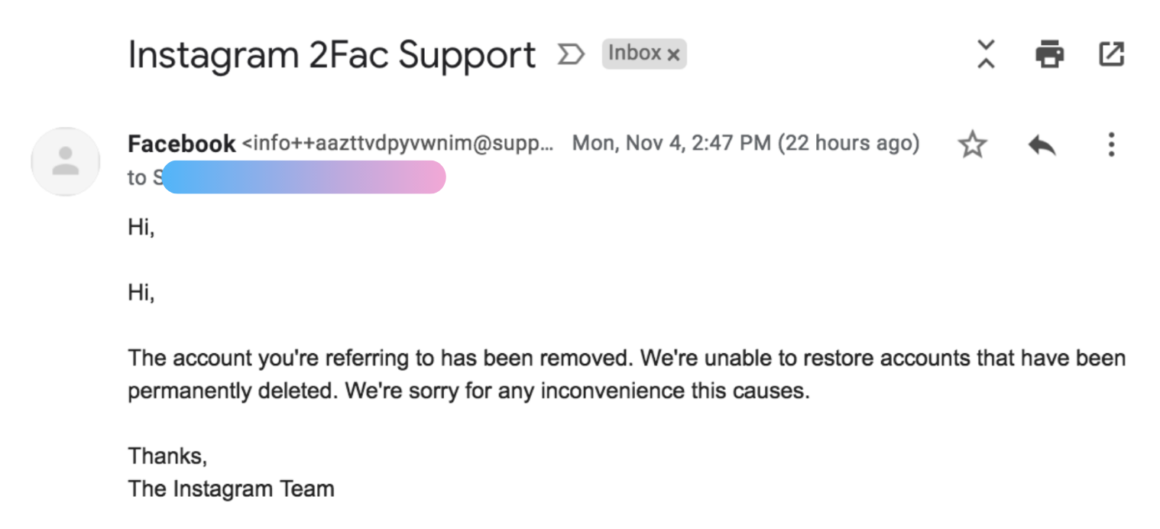Print this email using the printer icon
This screenshot has width=1160, height=529.
point(1049,54)
